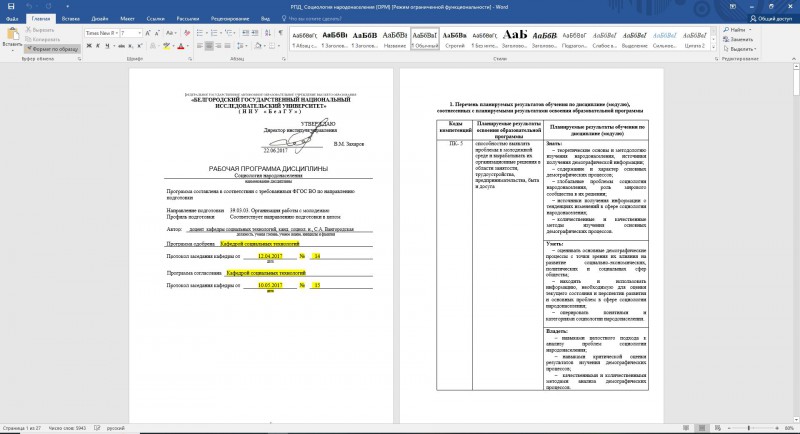Screen dimensions: 800x434
Task: Undo the last action
Action: [30, 7]
